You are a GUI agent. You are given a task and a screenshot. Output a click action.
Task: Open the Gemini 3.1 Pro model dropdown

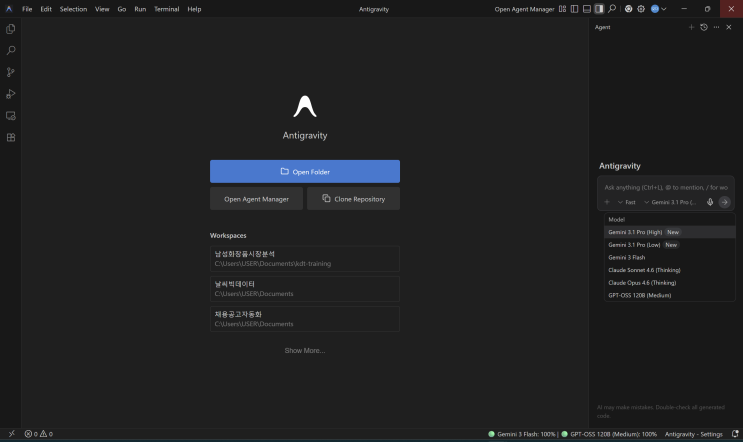pyautogui.click(x=670, y=202)
